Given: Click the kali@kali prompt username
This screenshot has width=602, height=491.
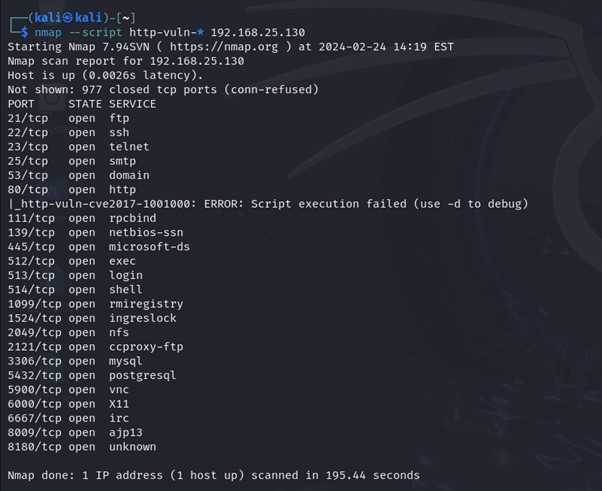Looking at the screenshot, I should click(x=68, y=18).
